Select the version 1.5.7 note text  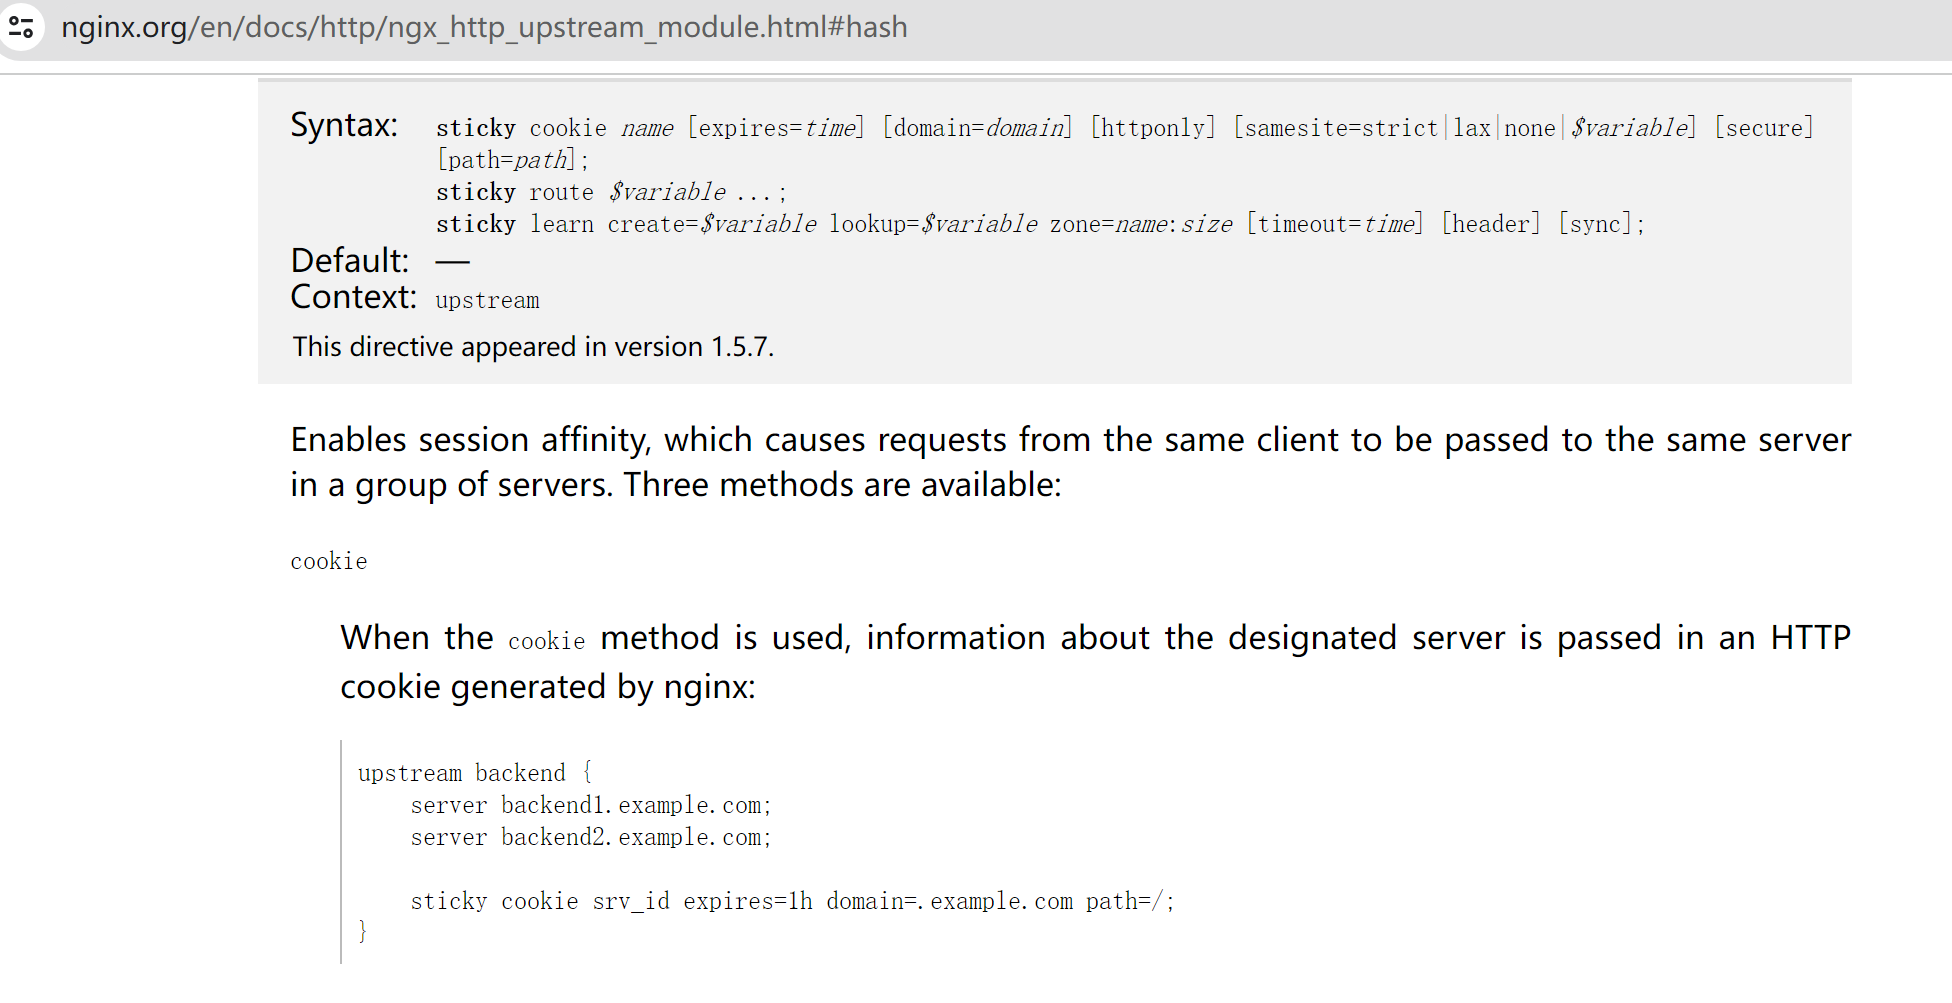pos(533,346)
